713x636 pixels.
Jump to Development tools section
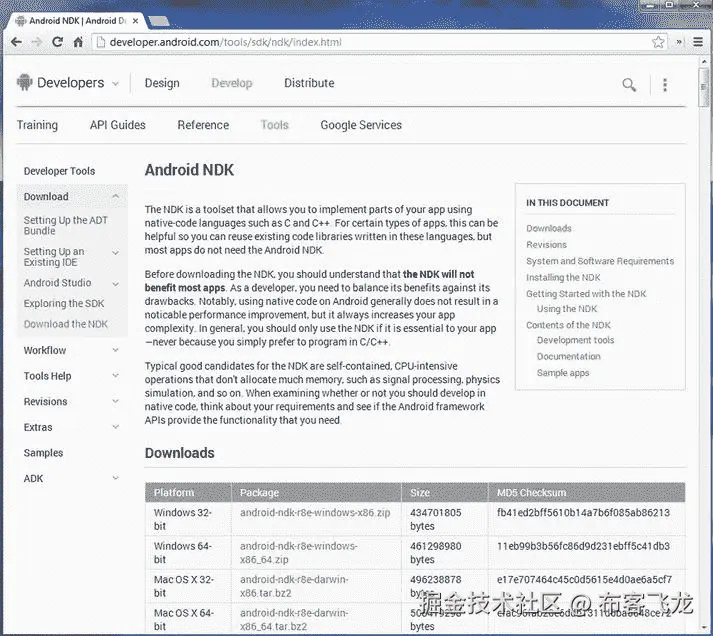575,340
